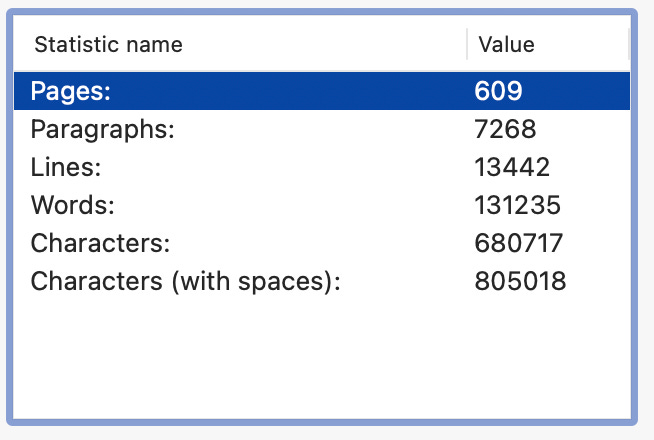Screen dimensions: 654x440
Task: Click the Value column header
Action: pos(548,44)
